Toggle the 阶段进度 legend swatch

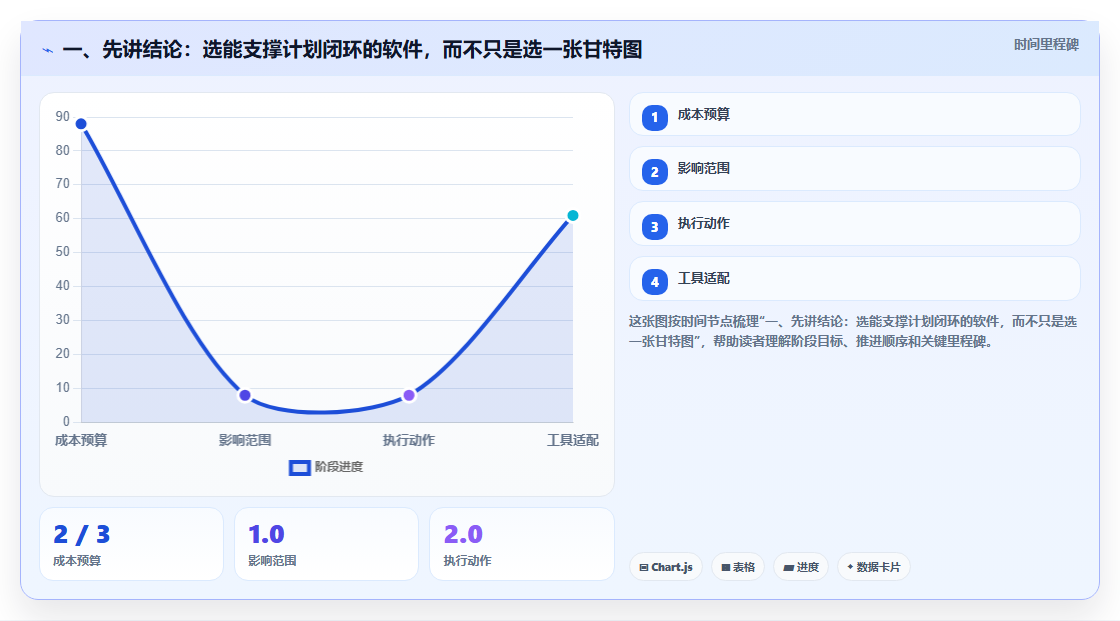(299, 468)
